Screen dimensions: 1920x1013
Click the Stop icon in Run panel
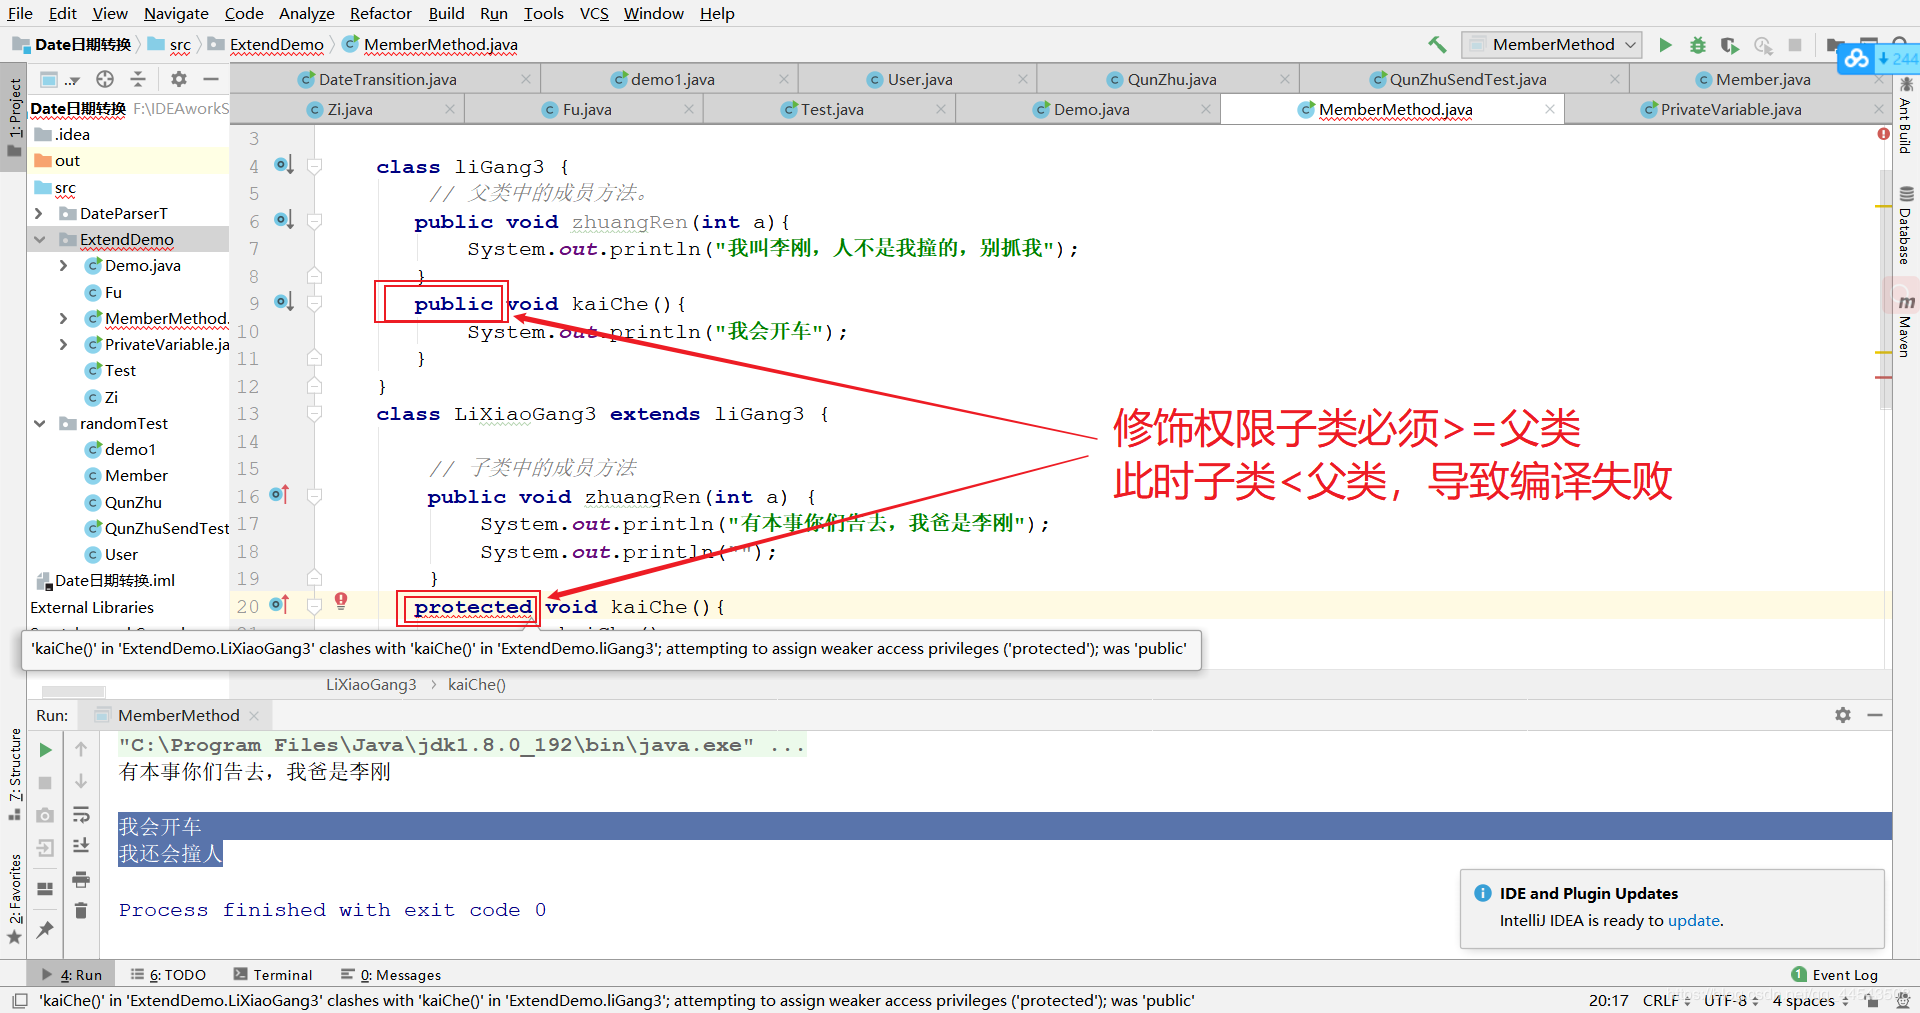pos(45,783)
